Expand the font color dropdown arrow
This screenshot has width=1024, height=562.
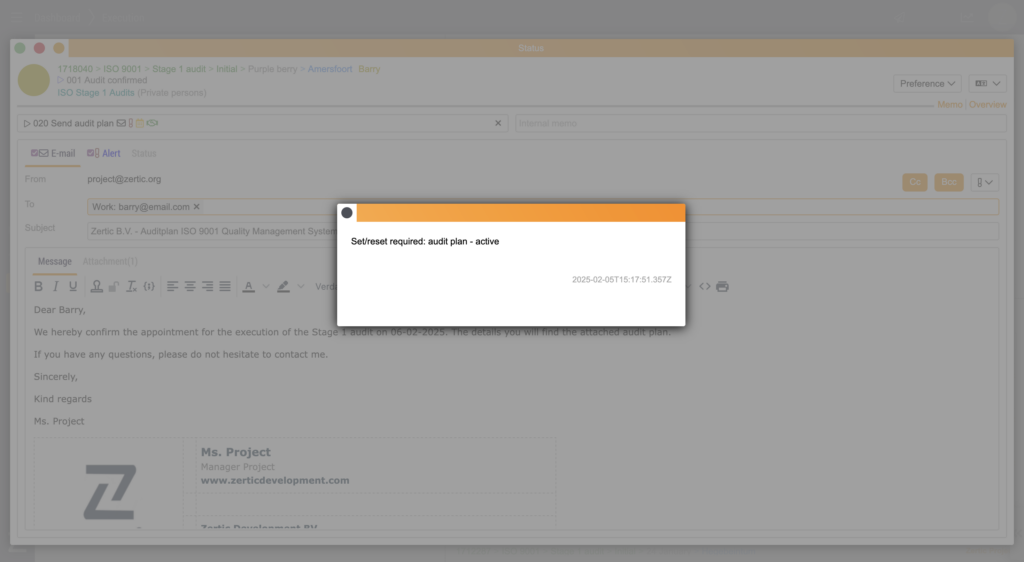(x=266, y=287)
